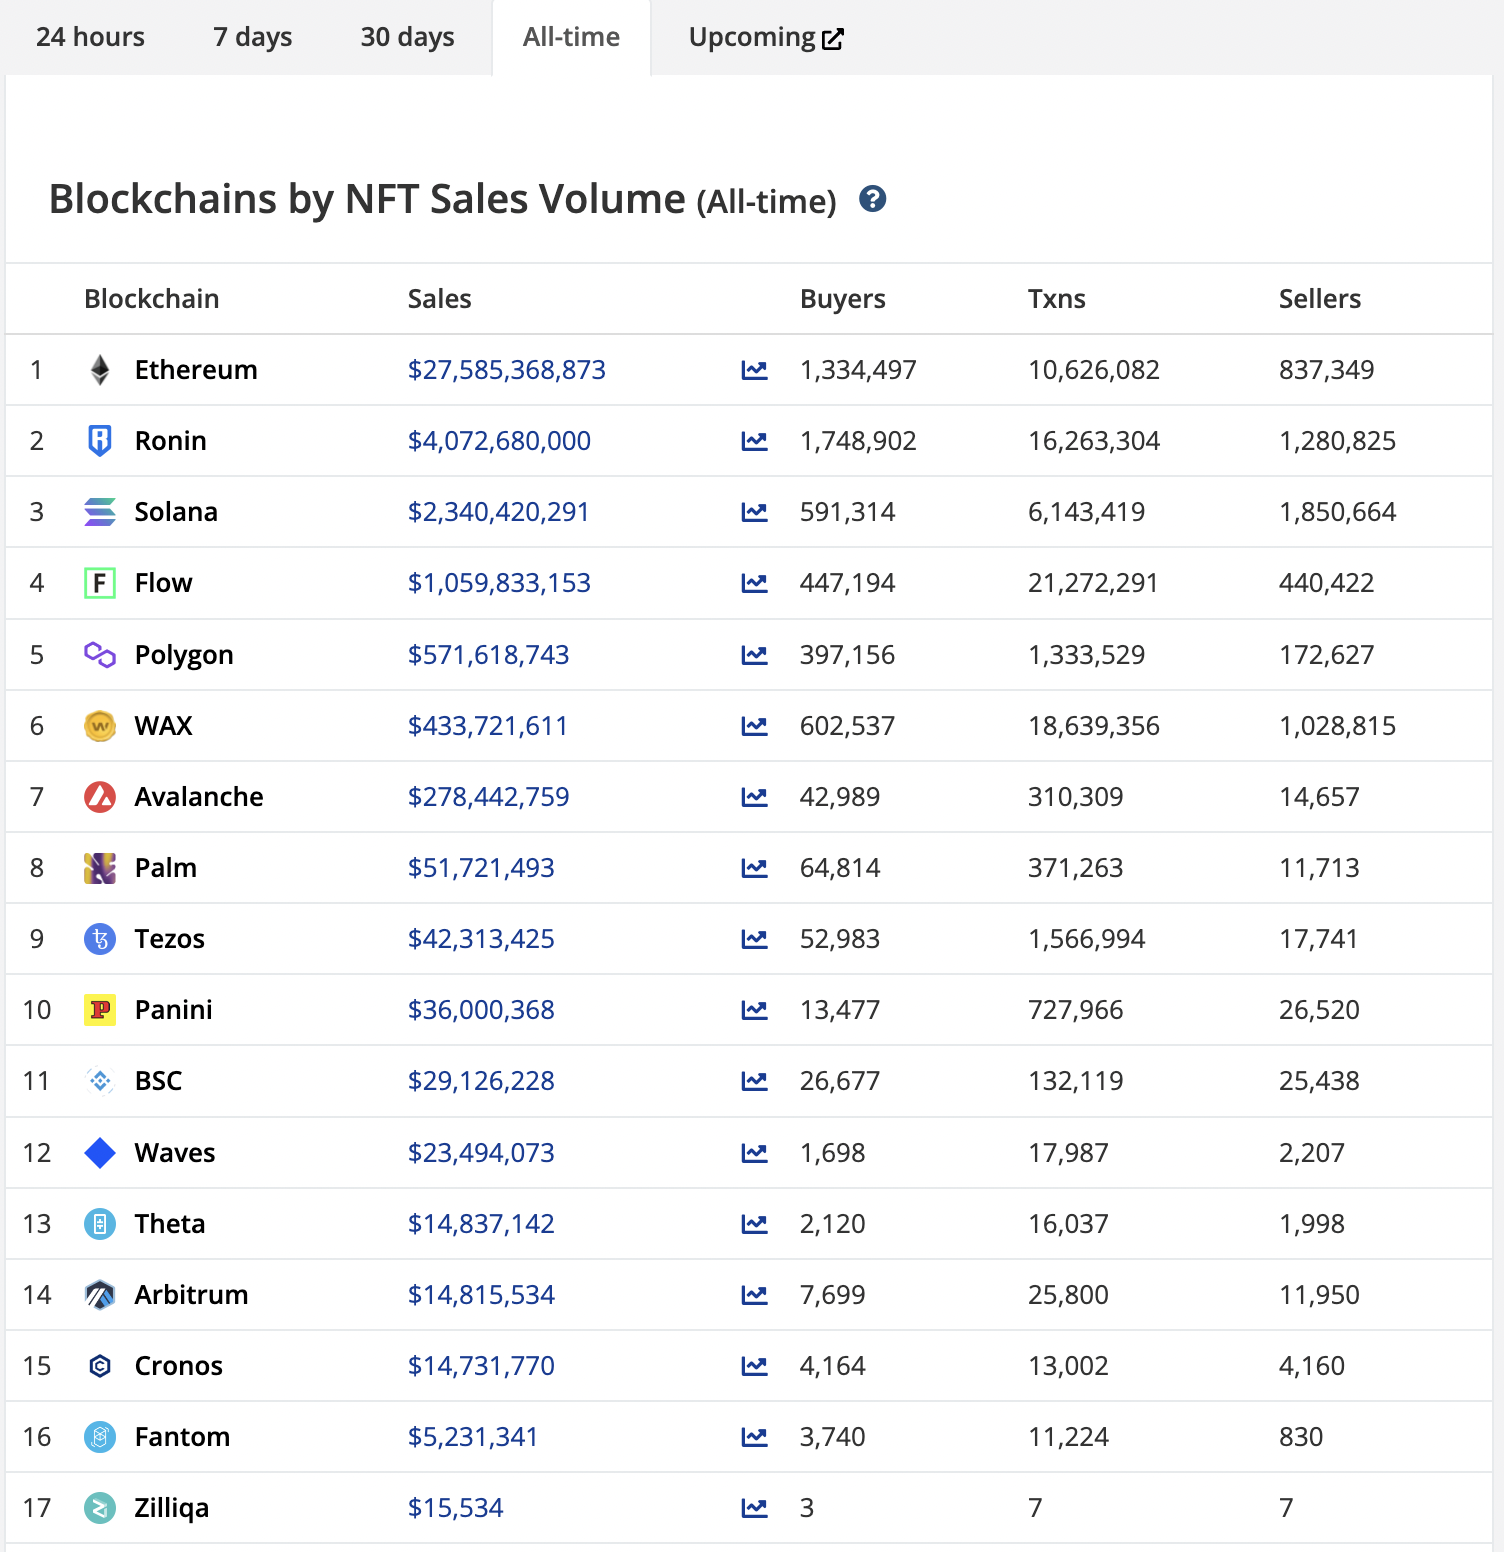The height and width of the screenshot is (1552, 1504).
Task: Click the Arbitrum logo icon
Action: (100, 1295)
